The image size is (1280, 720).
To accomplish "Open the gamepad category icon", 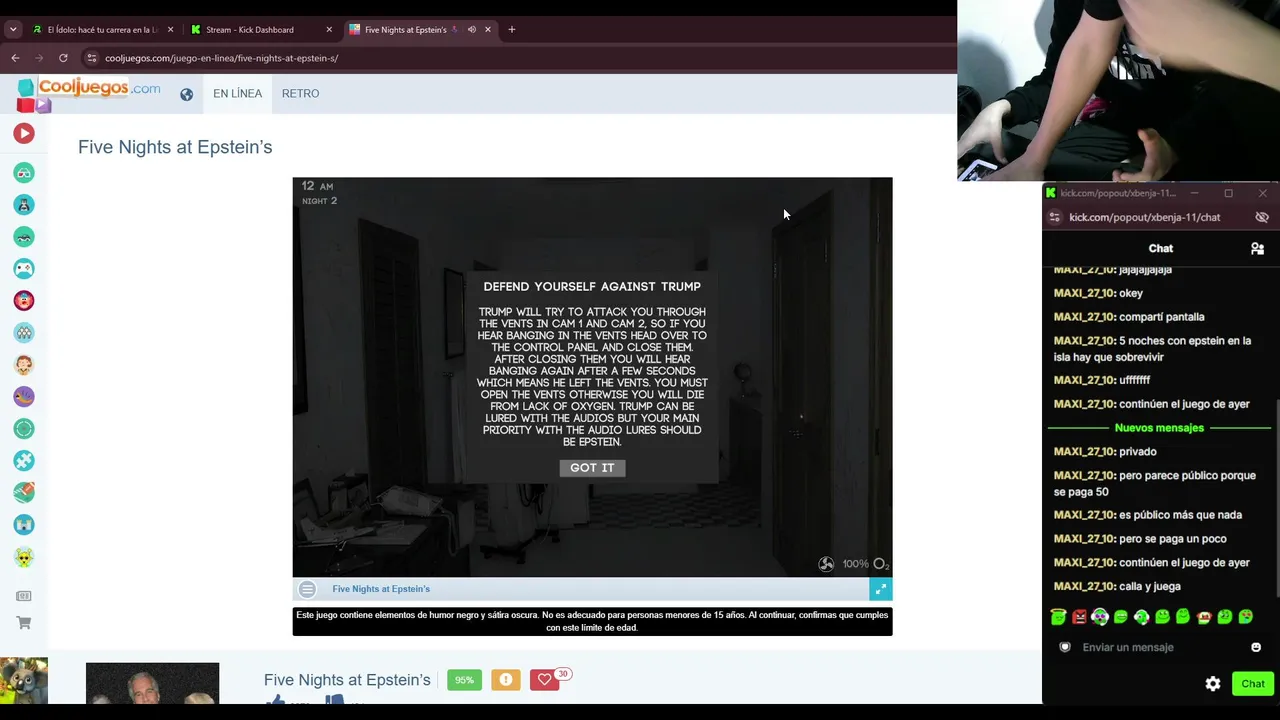I will click(x=24, y=269).
